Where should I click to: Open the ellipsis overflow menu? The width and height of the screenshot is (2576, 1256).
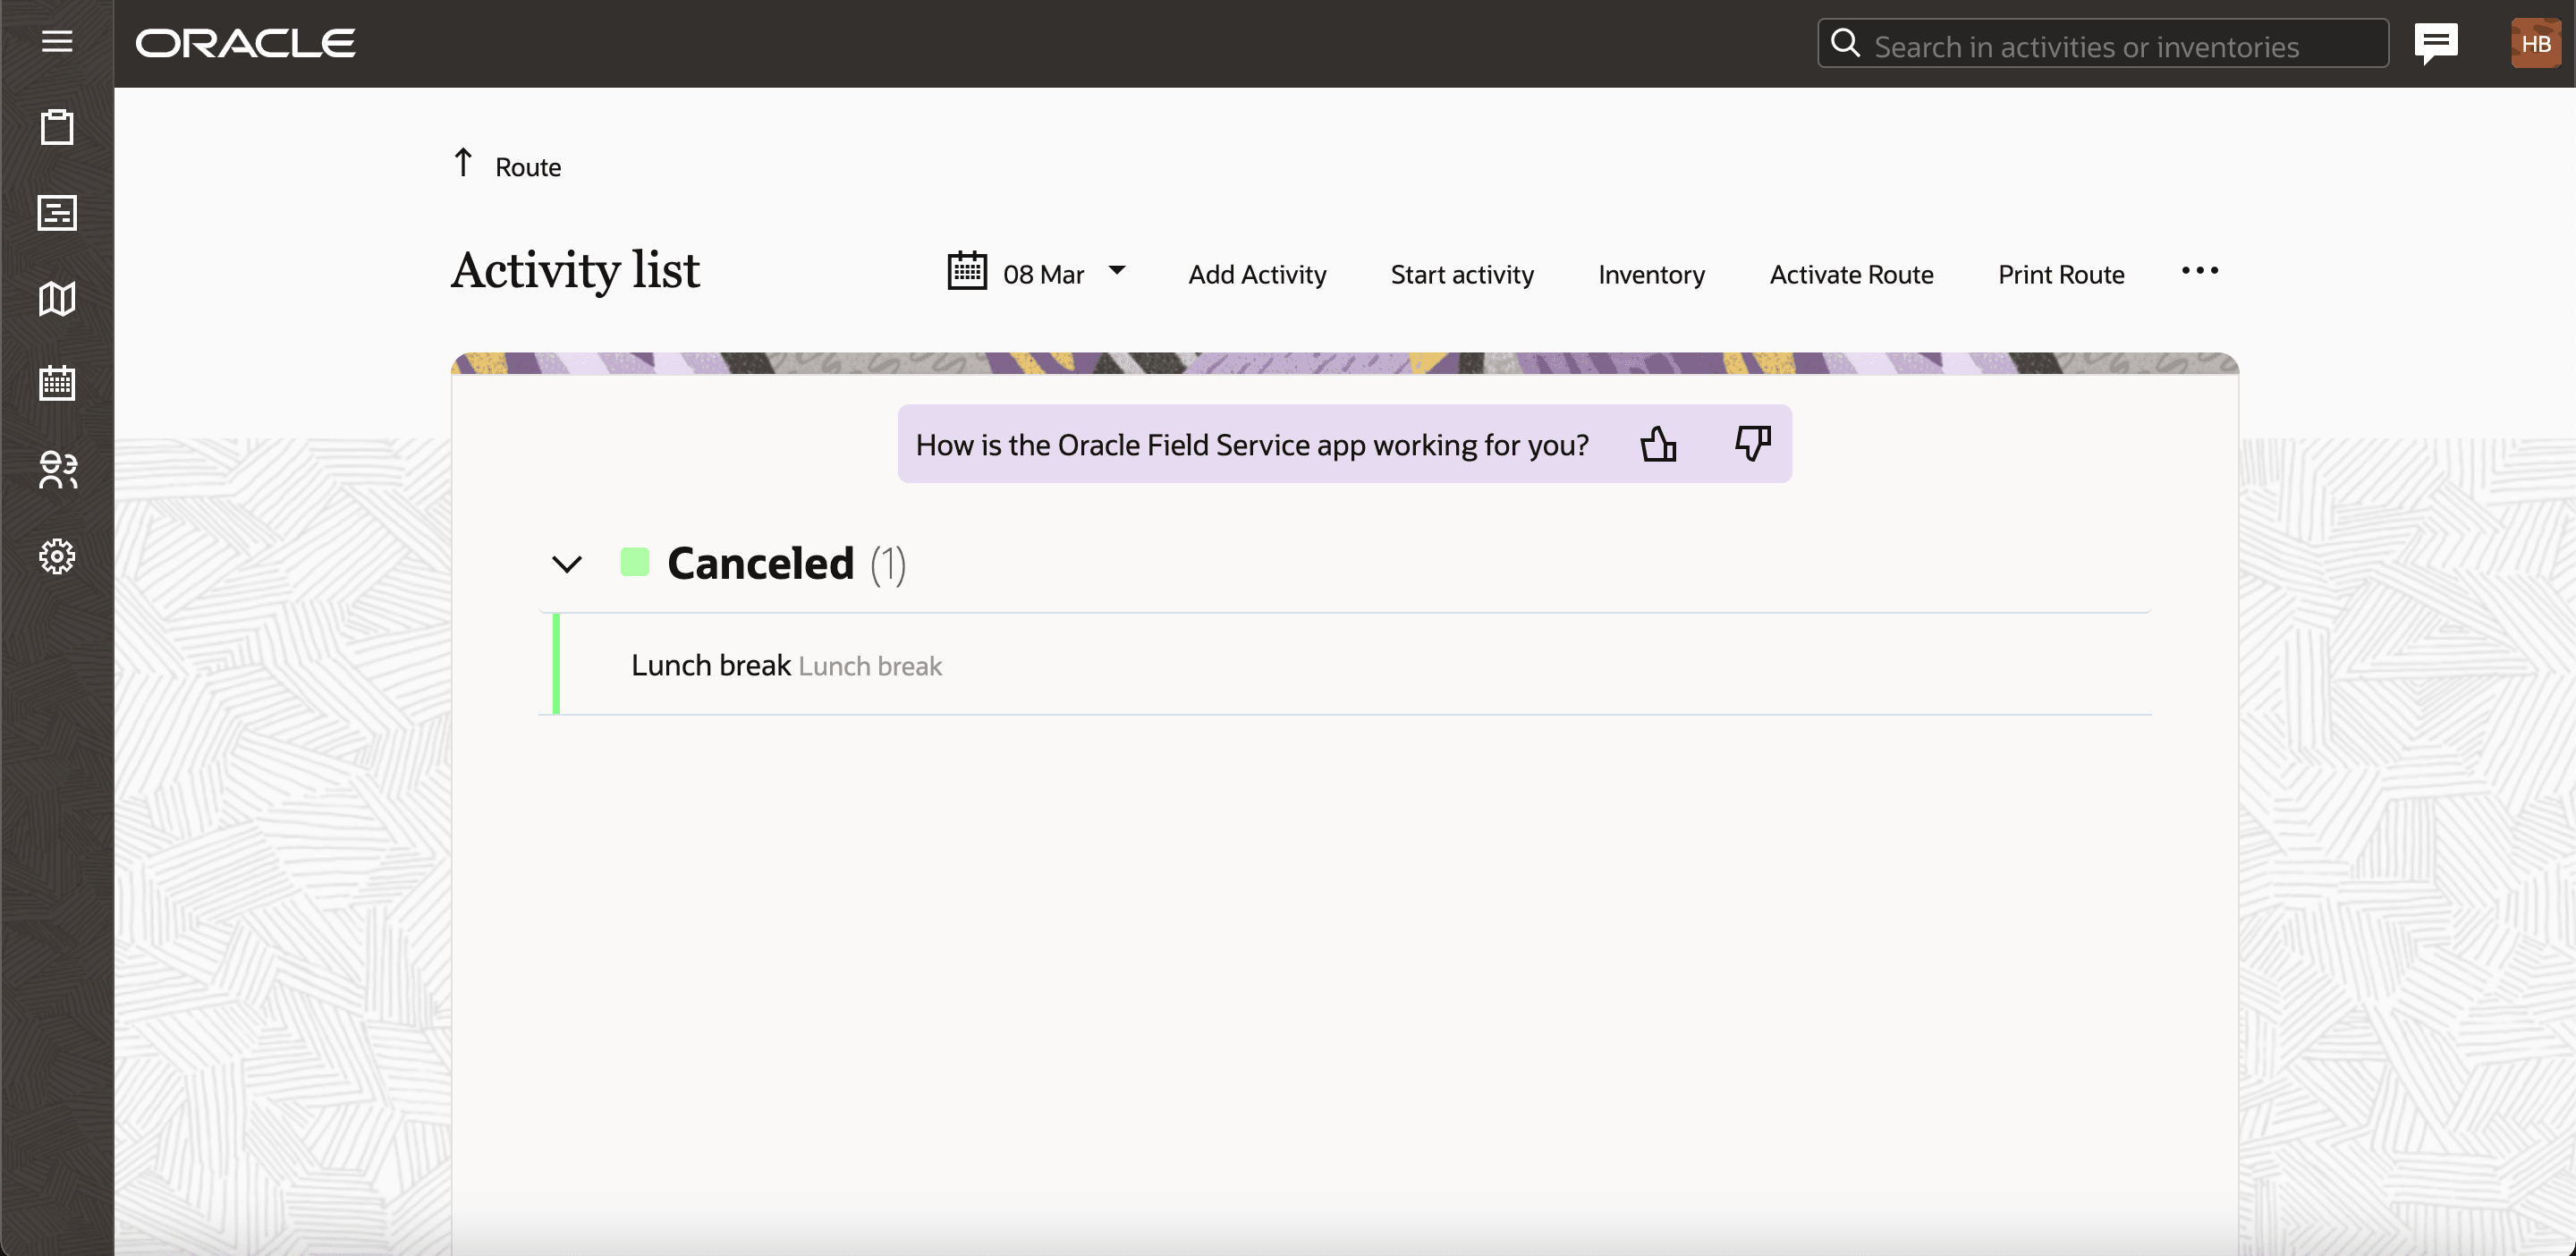2200,271
